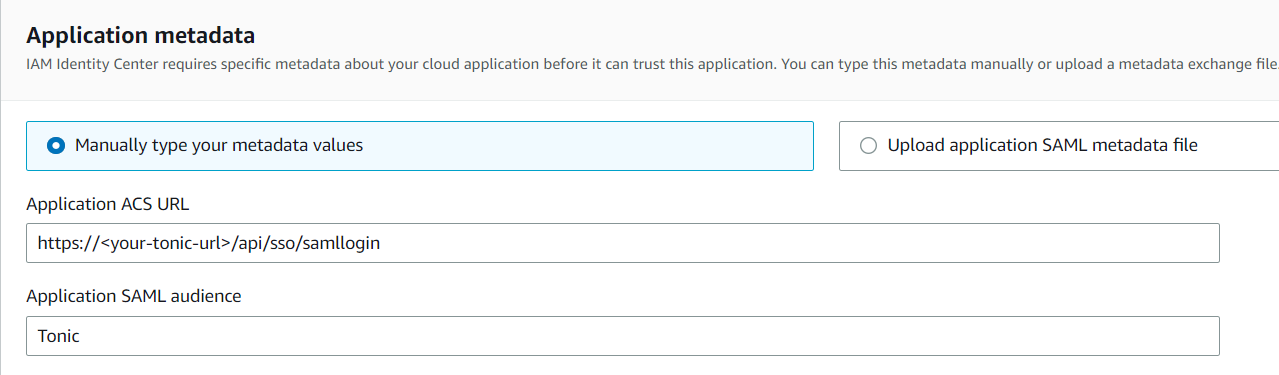
Task: Place cursor on the word Tonic in audience field
Action: pyautogui.click(x=59, y=336)
